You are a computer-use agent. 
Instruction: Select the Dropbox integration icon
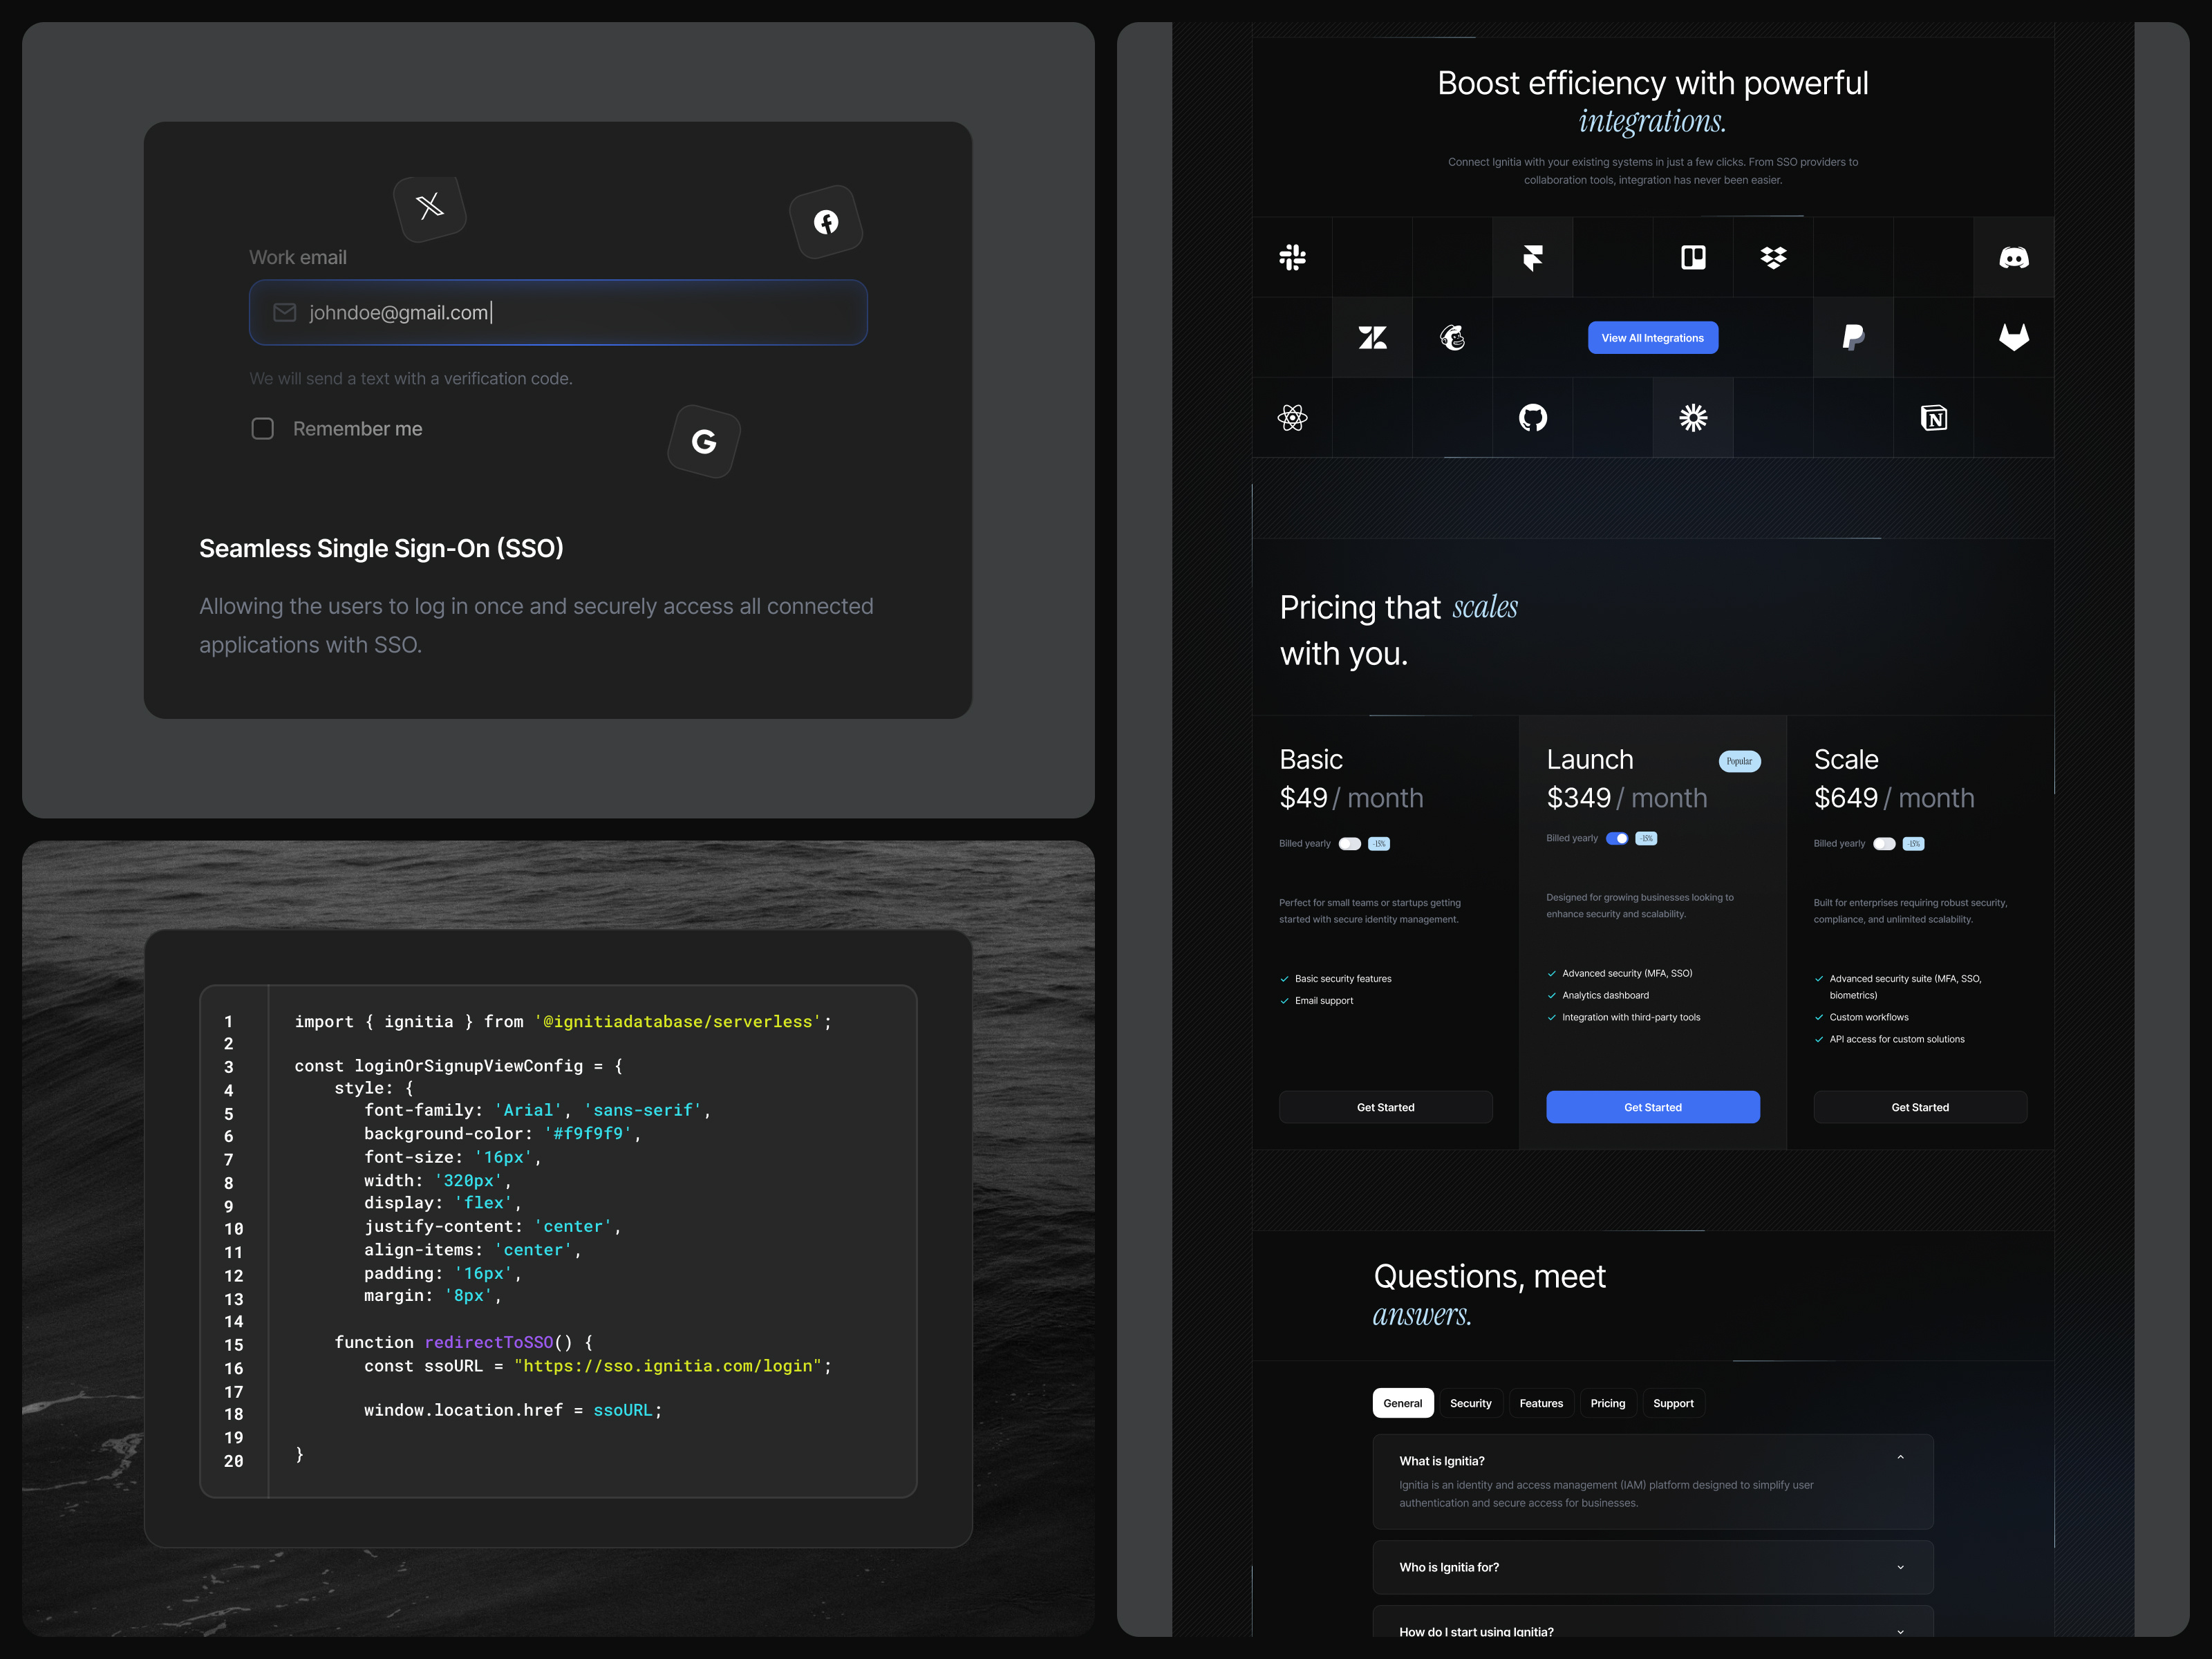coord(1773,258)
